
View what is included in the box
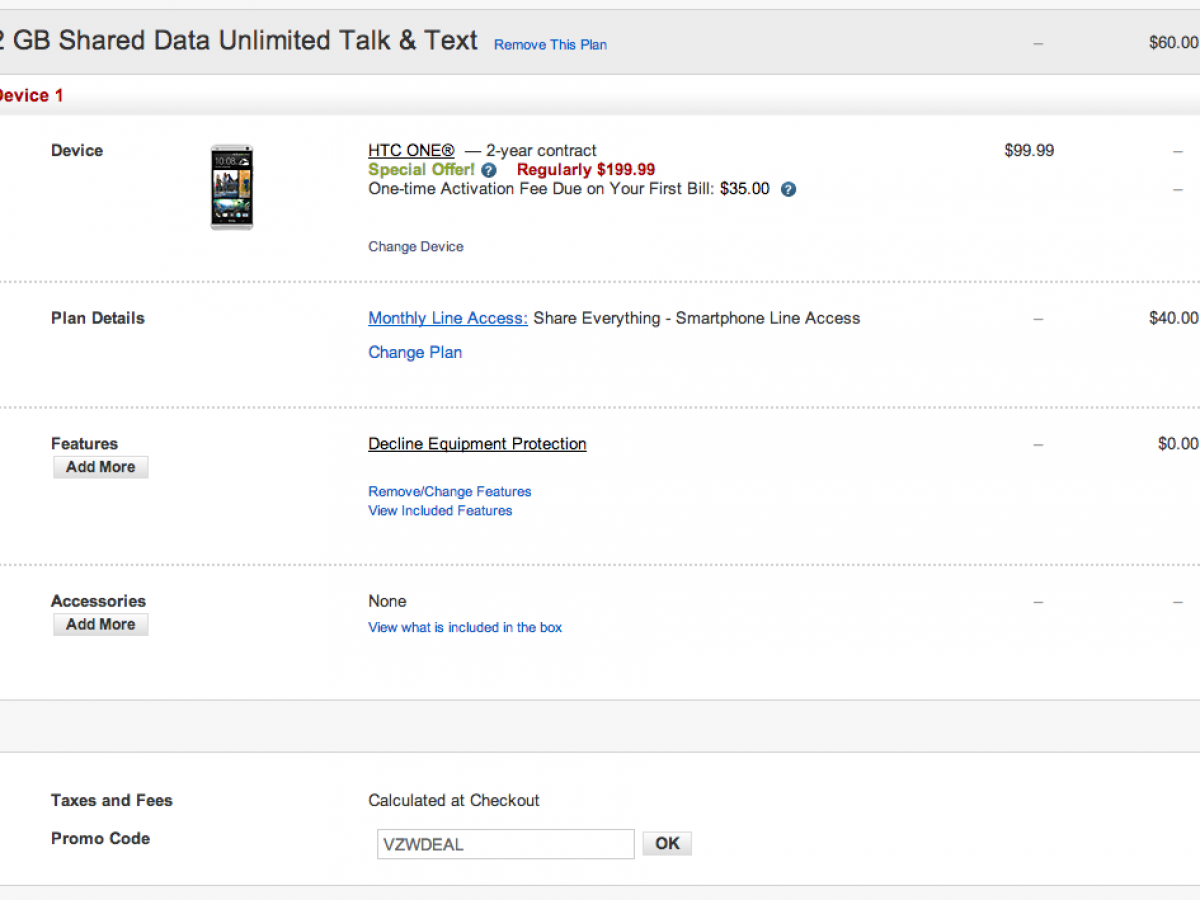tap(465, 628)
